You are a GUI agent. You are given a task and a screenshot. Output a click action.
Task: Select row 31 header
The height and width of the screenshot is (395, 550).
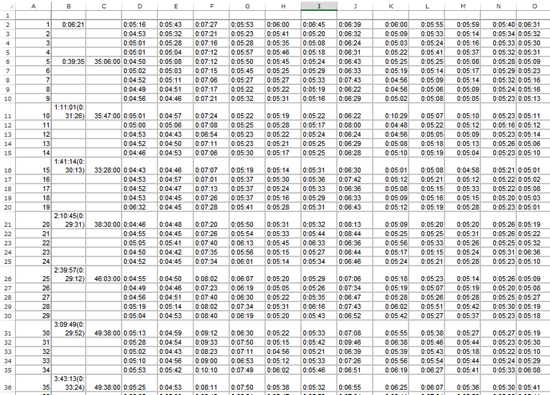pyautogui.click(x=8, y=329)
